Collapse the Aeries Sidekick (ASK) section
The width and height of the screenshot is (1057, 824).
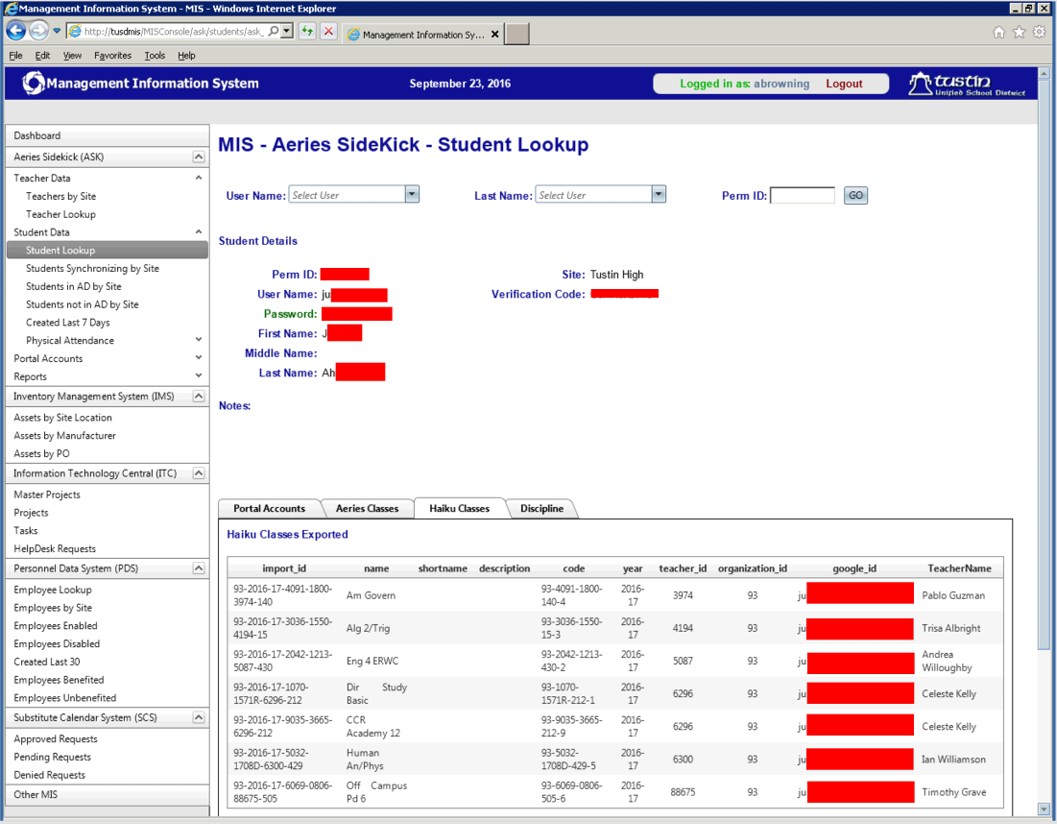[x=198, y=156]
